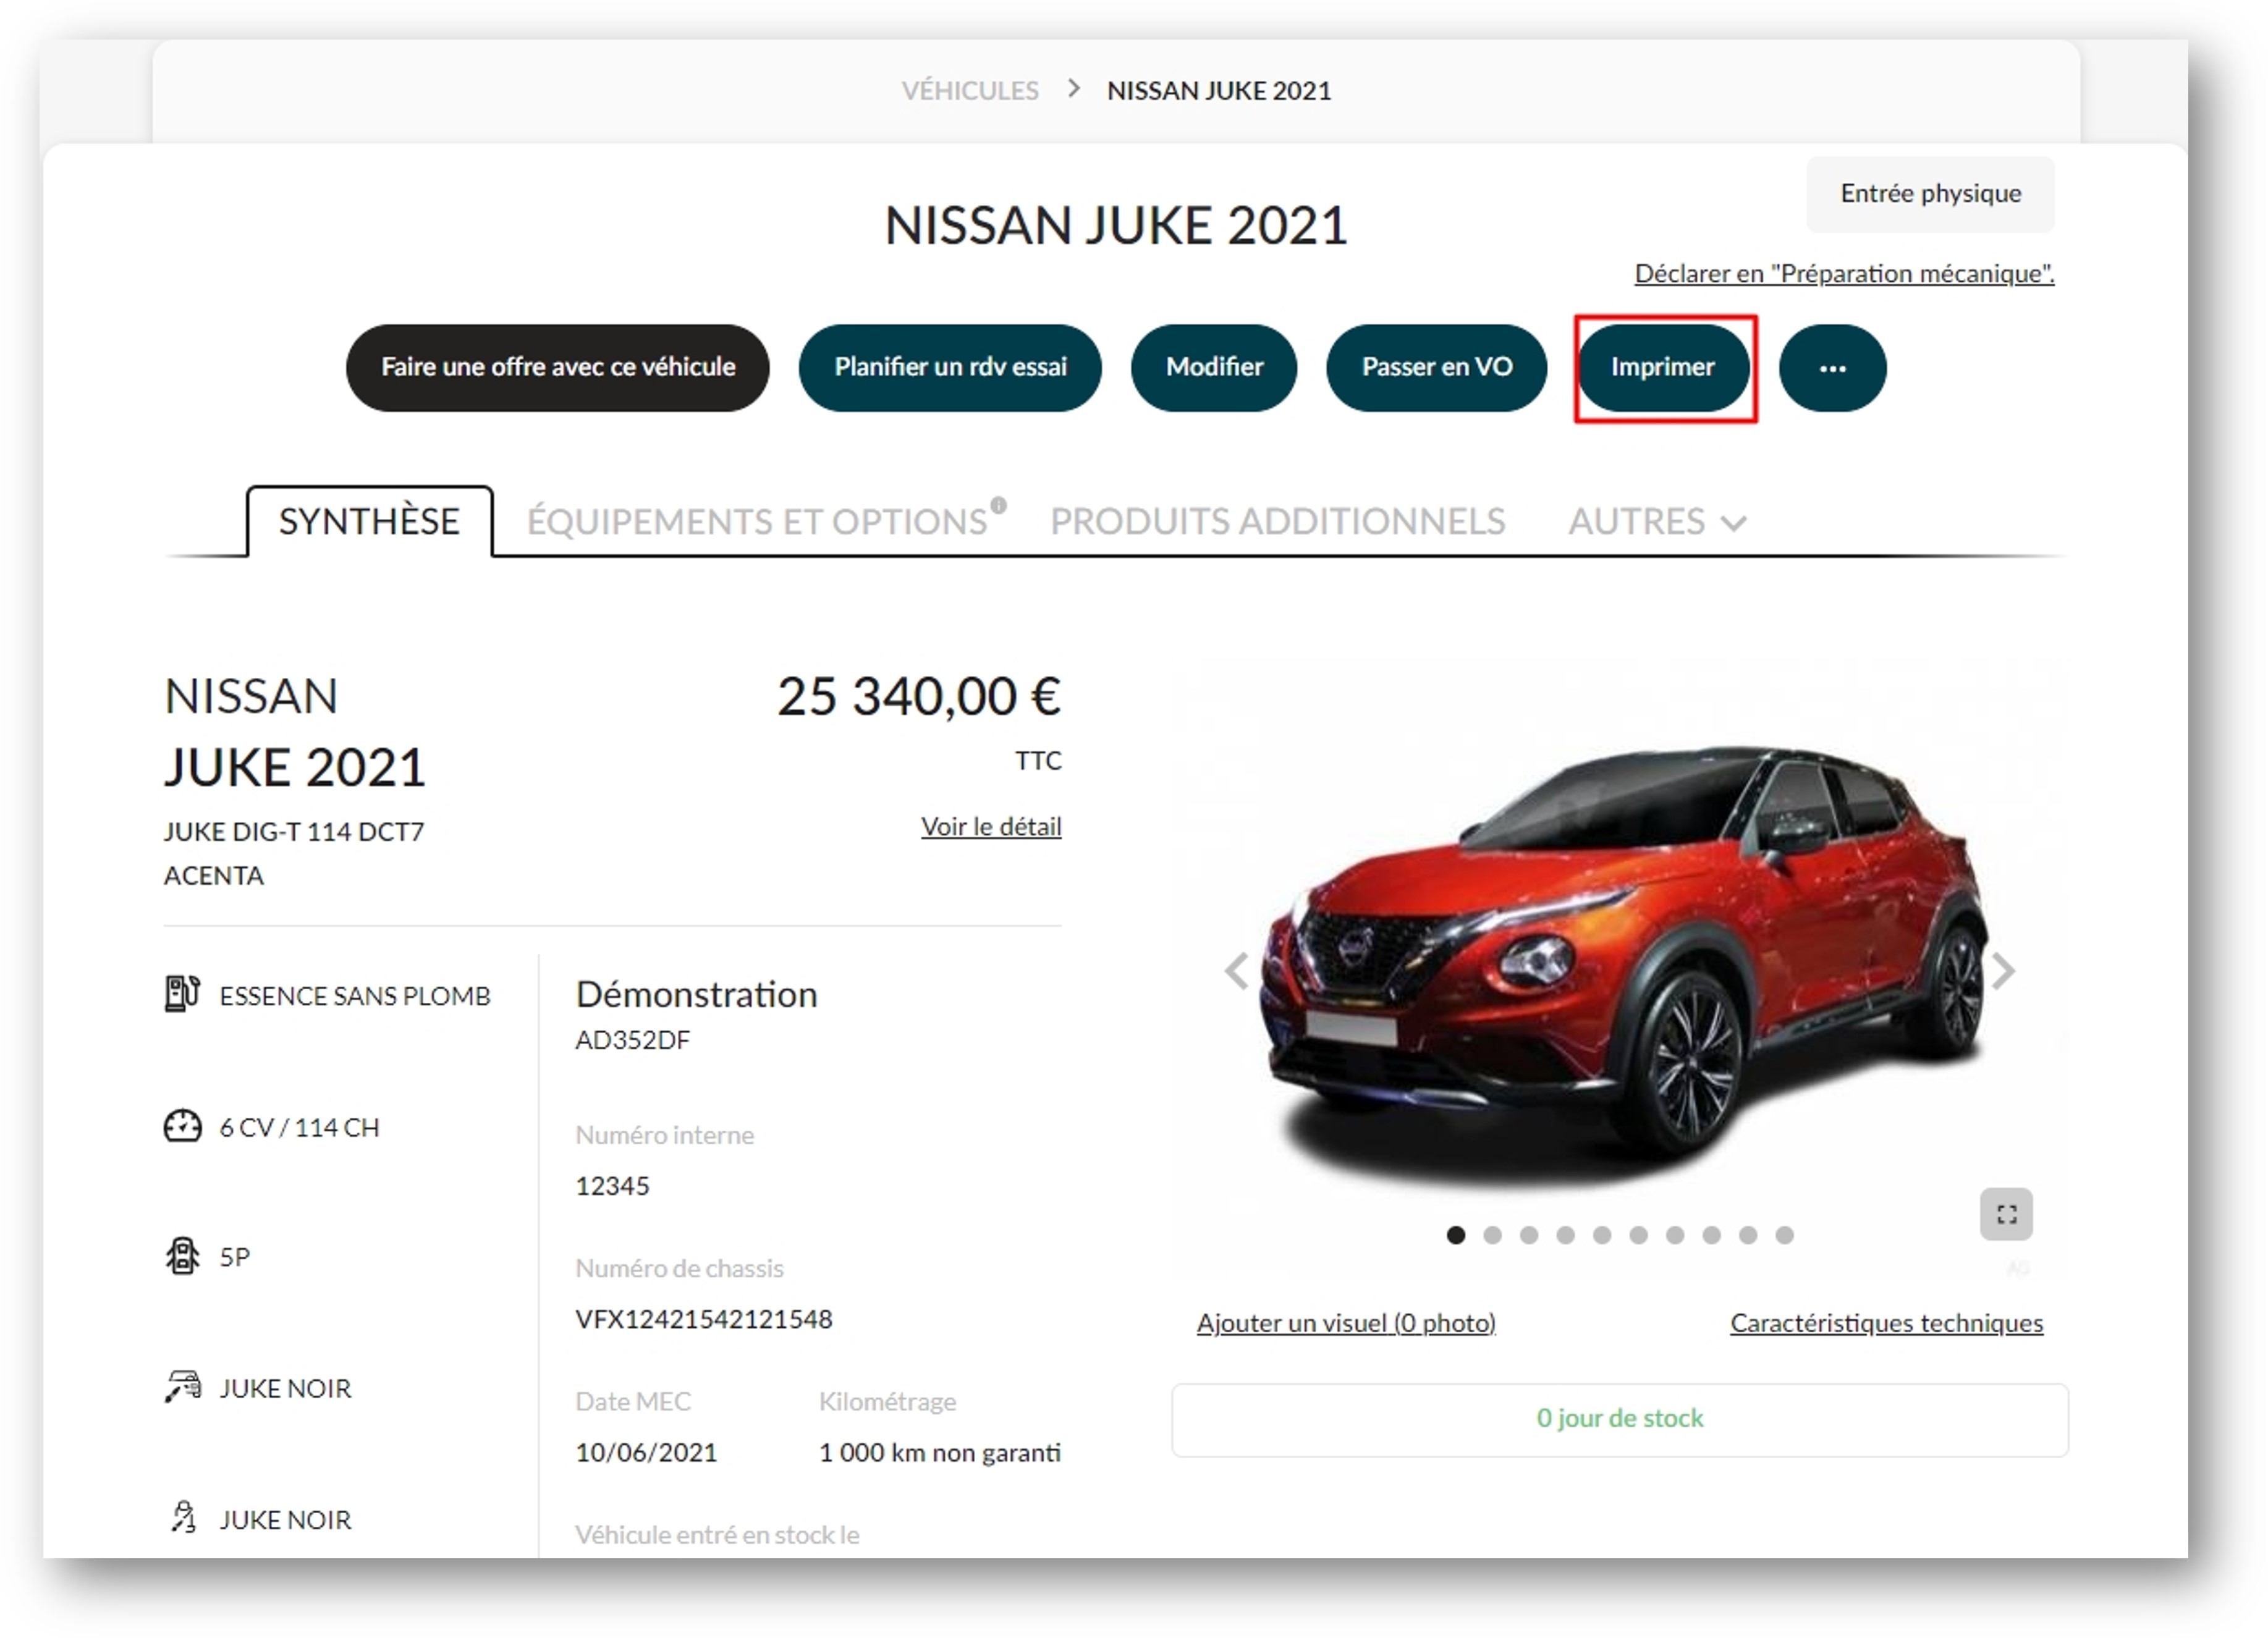Click the 0 jour de stock box
This screenshot has width=2268, height=1638.
1620,1419
